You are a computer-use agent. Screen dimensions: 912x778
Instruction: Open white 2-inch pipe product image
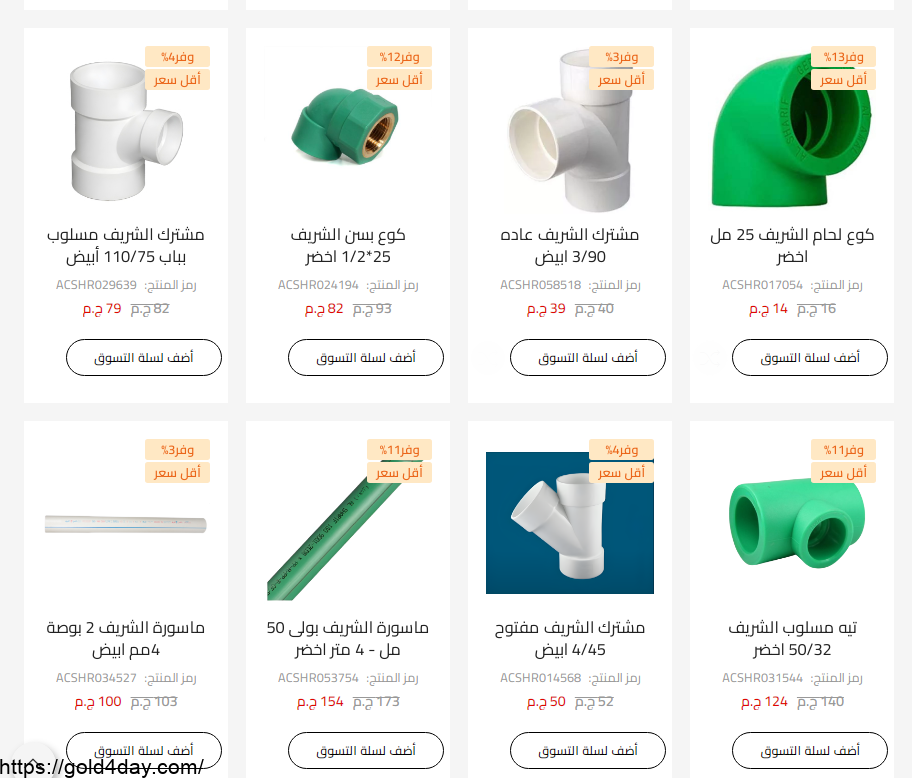tap(126, 524)
